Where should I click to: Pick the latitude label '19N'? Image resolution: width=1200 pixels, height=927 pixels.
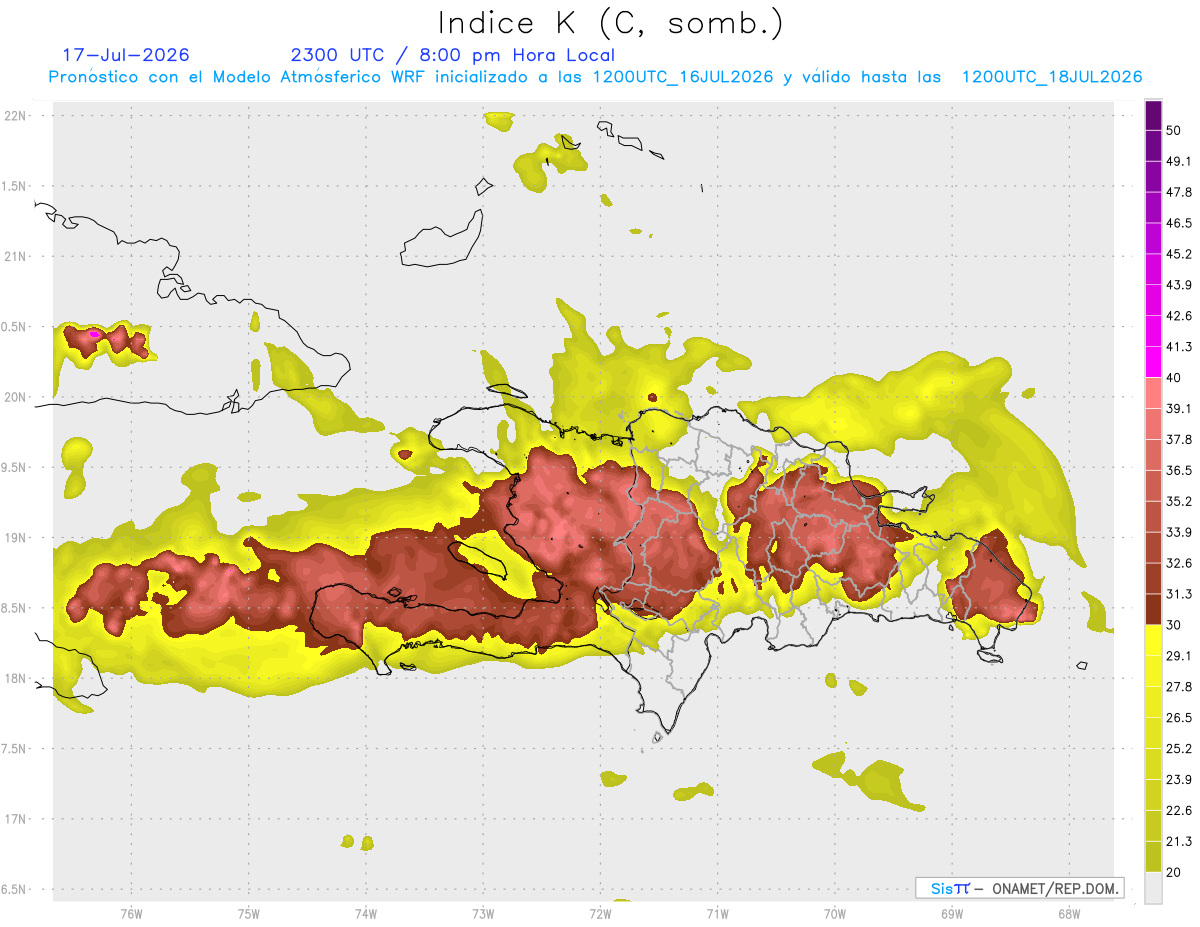pyautogui.click(x=16, y=537)
